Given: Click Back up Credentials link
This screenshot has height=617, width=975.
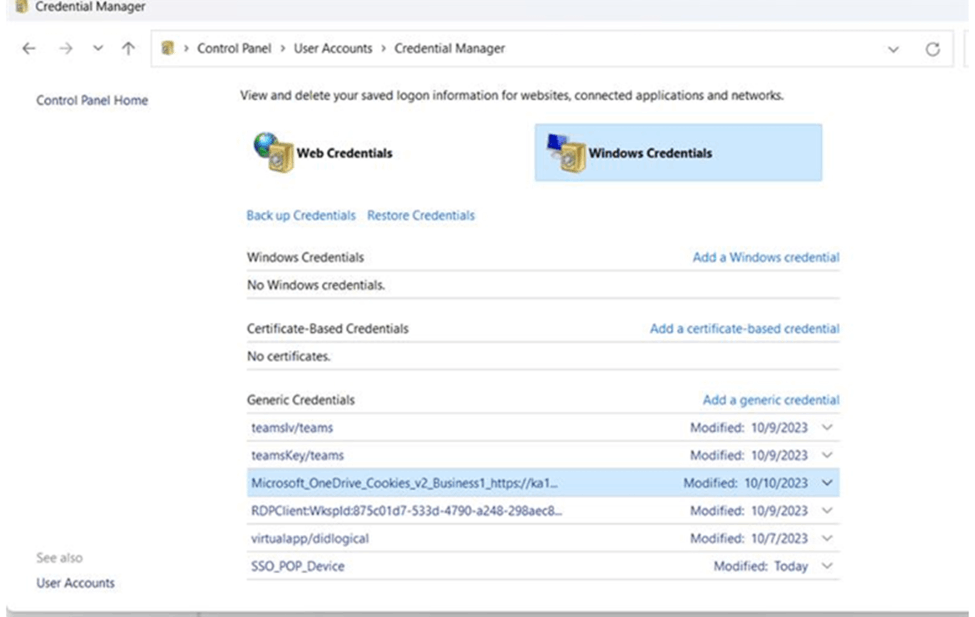Looking at the screenshot, I should [300, 215].
